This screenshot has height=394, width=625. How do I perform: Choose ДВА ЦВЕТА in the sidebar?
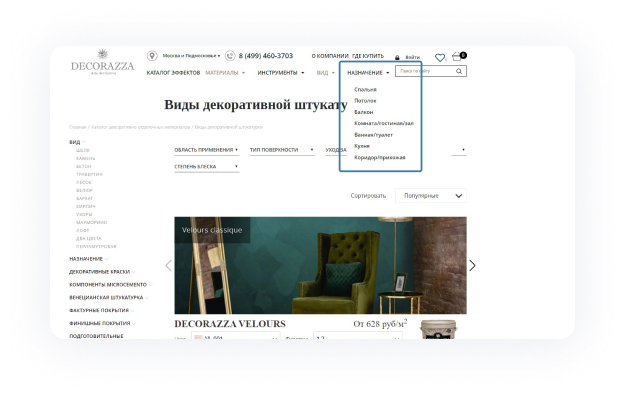88,238
